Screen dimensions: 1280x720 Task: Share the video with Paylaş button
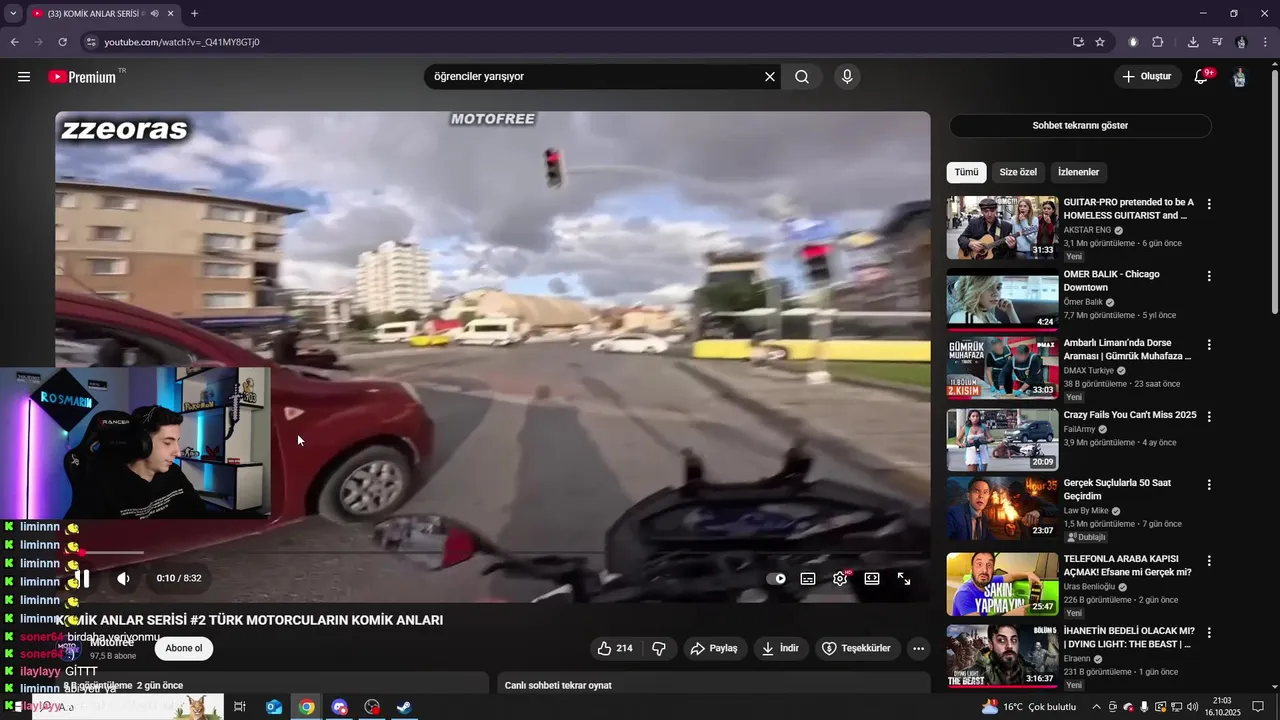click(x=714, y=648)
